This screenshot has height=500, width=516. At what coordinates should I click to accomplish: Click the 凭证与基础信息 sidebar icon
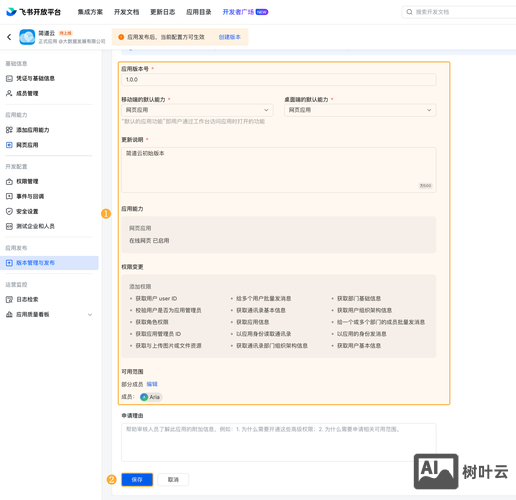[x=9, y=78]
